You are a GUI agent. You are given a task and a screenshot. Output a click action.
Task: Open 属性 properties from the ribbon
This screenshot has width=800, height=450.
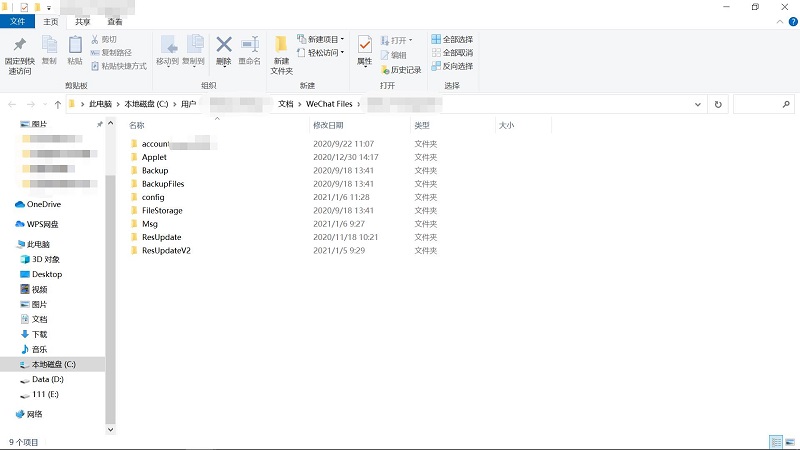click(364, 45)
